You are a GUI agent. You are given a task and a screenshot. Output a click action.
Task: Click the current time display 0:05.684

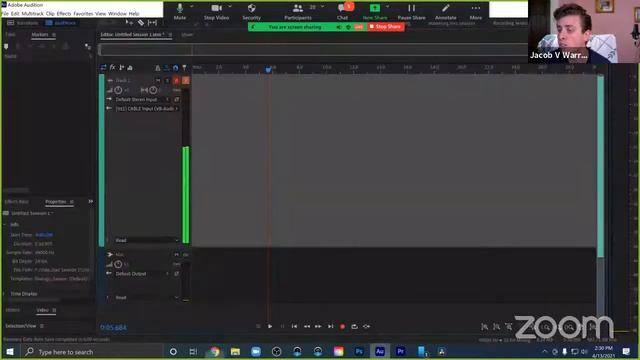tap(113, 327)
